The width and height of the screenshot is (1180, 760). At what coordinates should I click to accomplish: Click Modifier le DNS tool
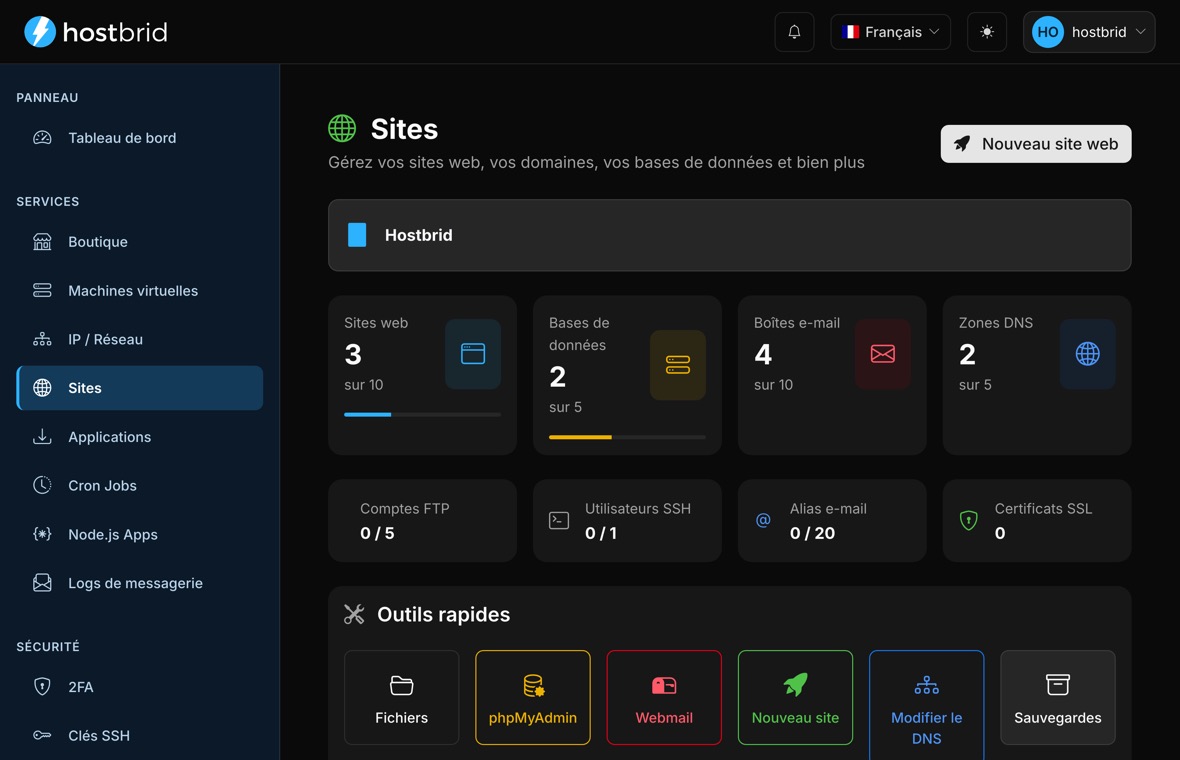point(926,706)
